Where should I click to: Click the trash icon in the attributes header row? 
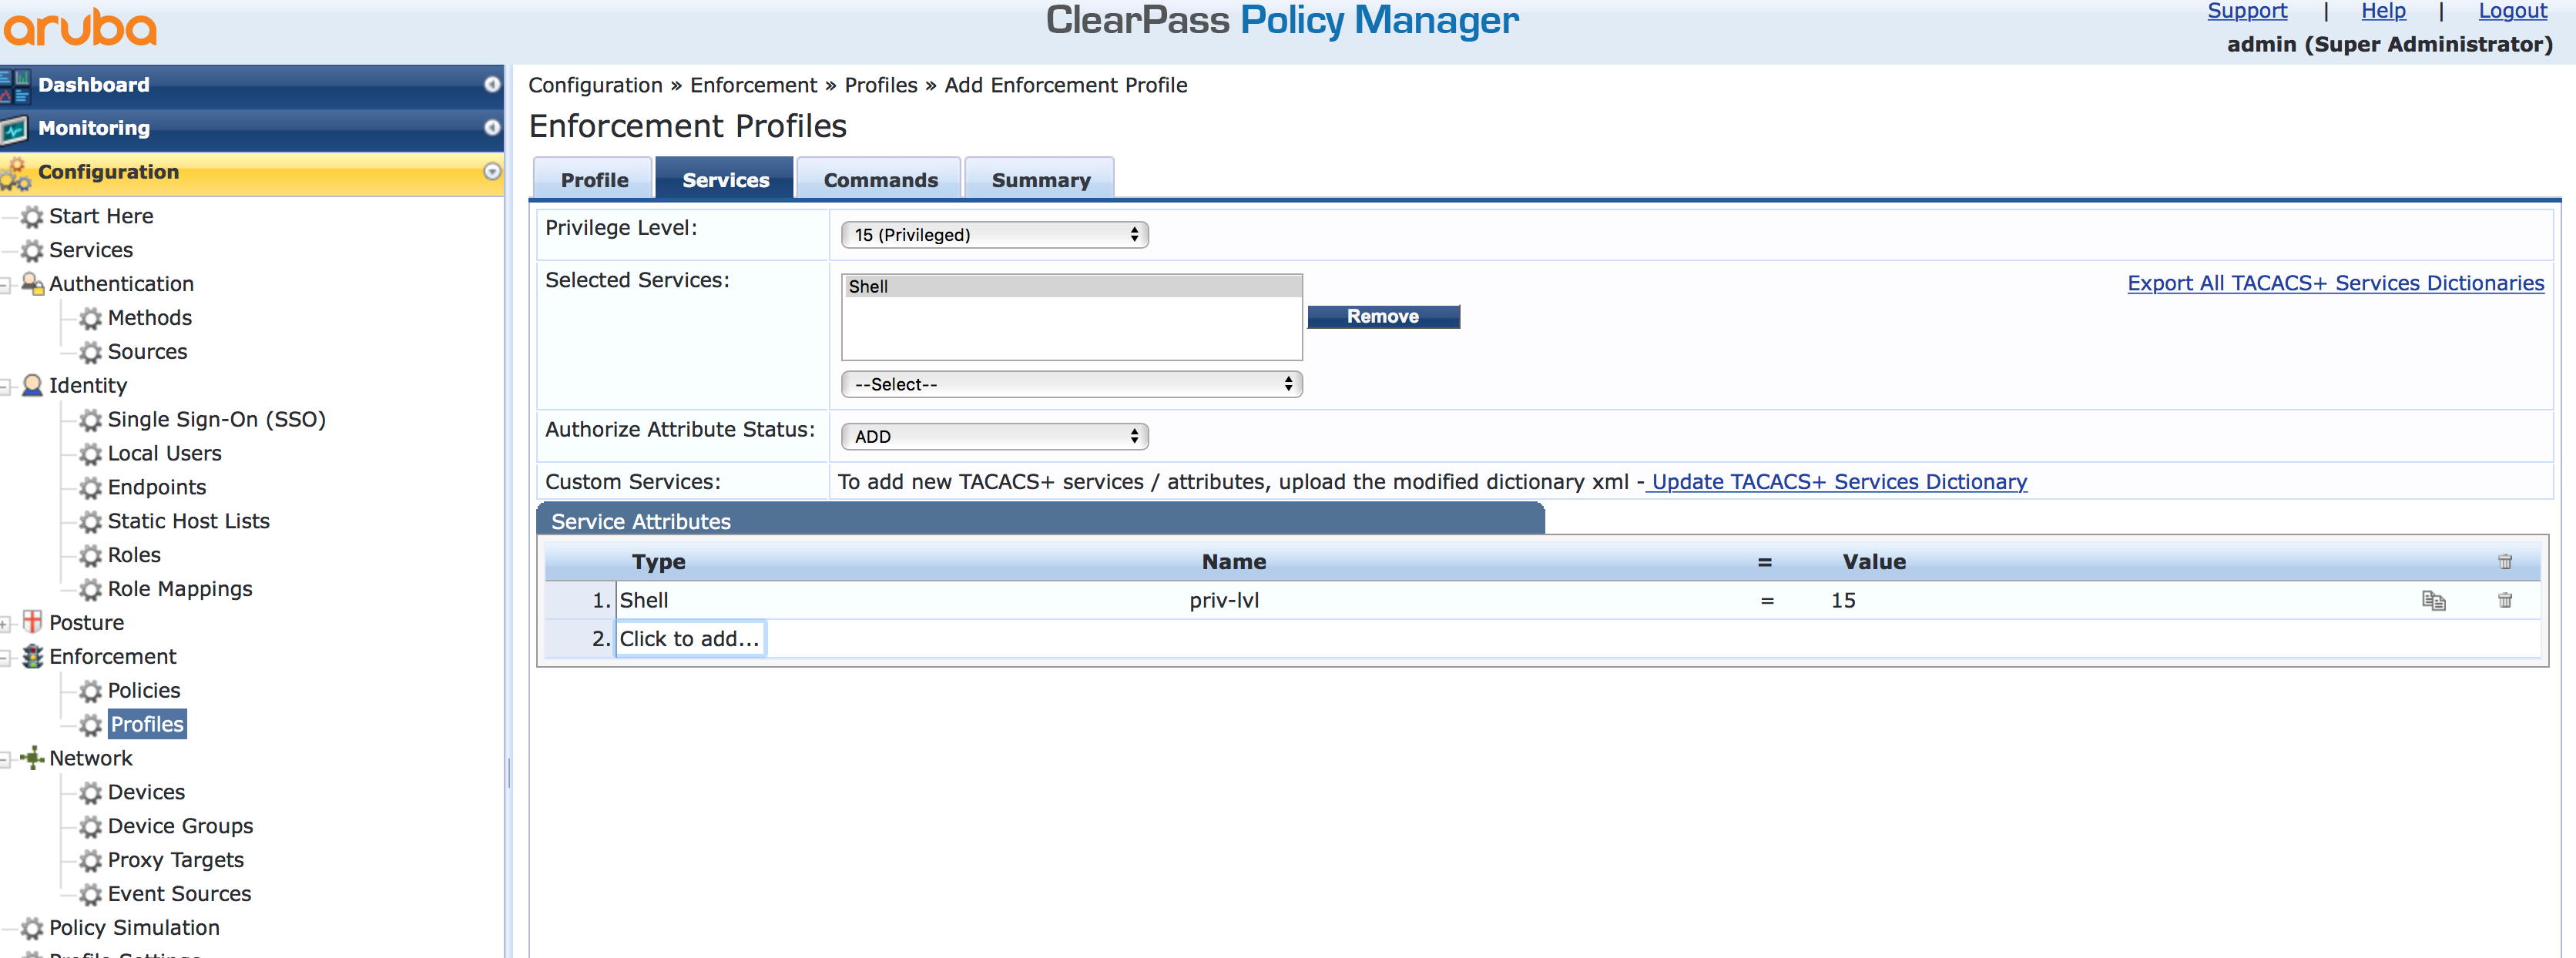2505,561
